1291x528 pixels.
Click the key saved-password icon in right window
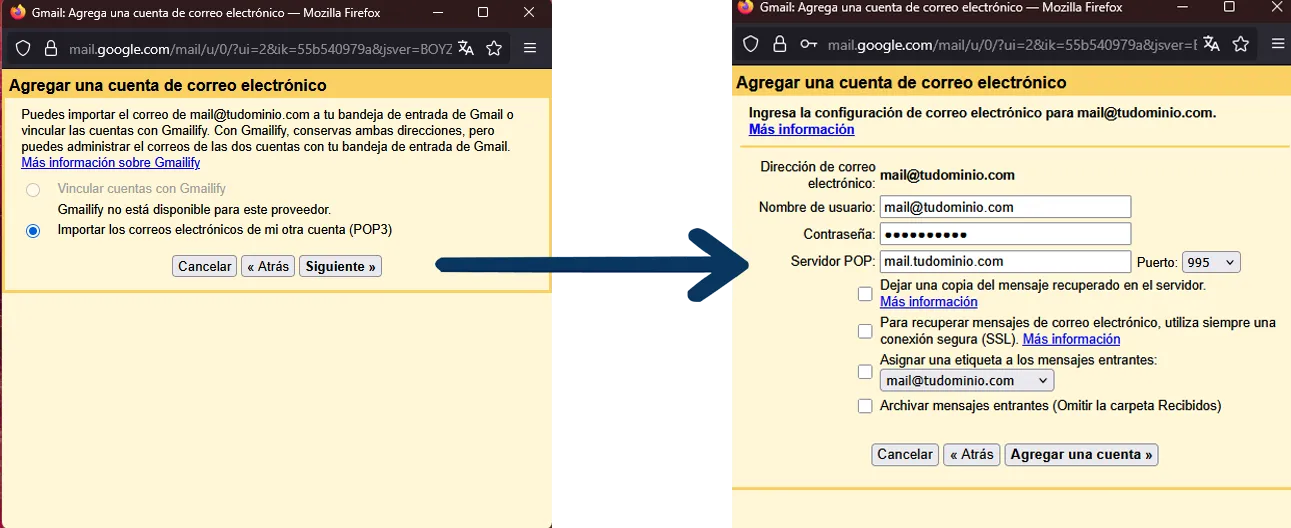(x=809, y=44)
